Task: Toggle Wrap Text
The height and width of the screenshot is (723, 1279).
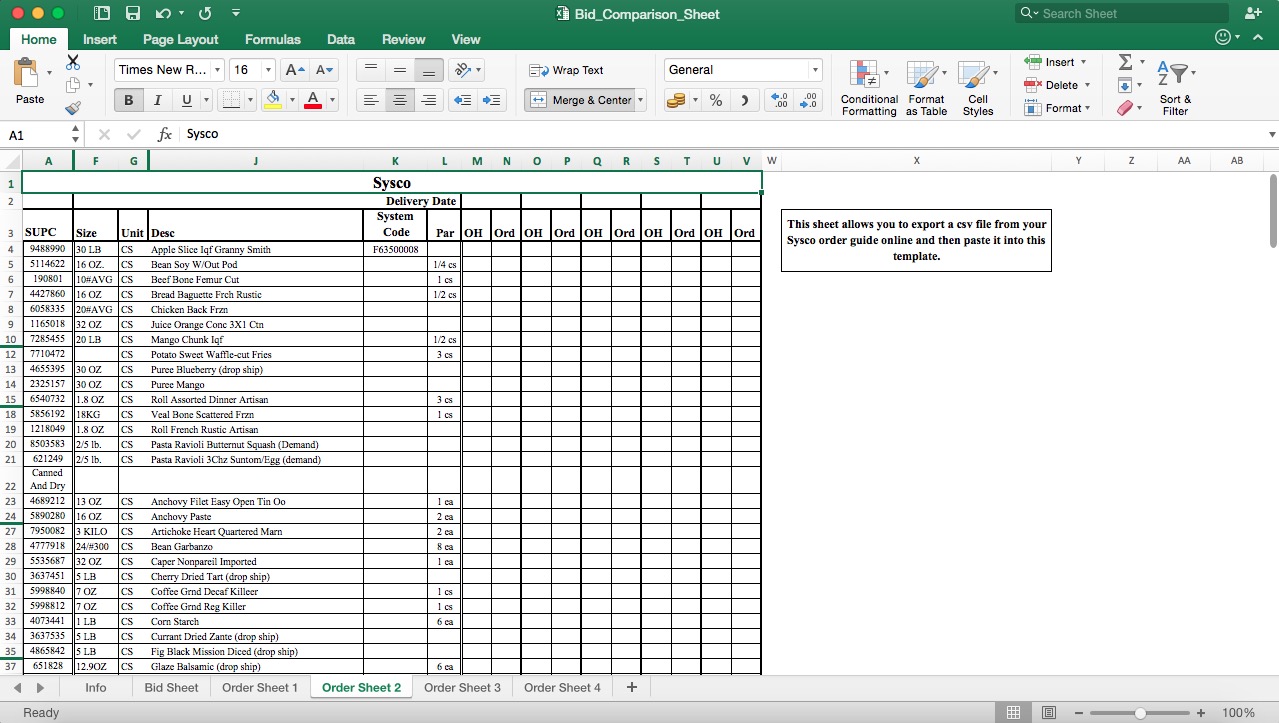Action: pyautogui.click(x=567, y=70)
